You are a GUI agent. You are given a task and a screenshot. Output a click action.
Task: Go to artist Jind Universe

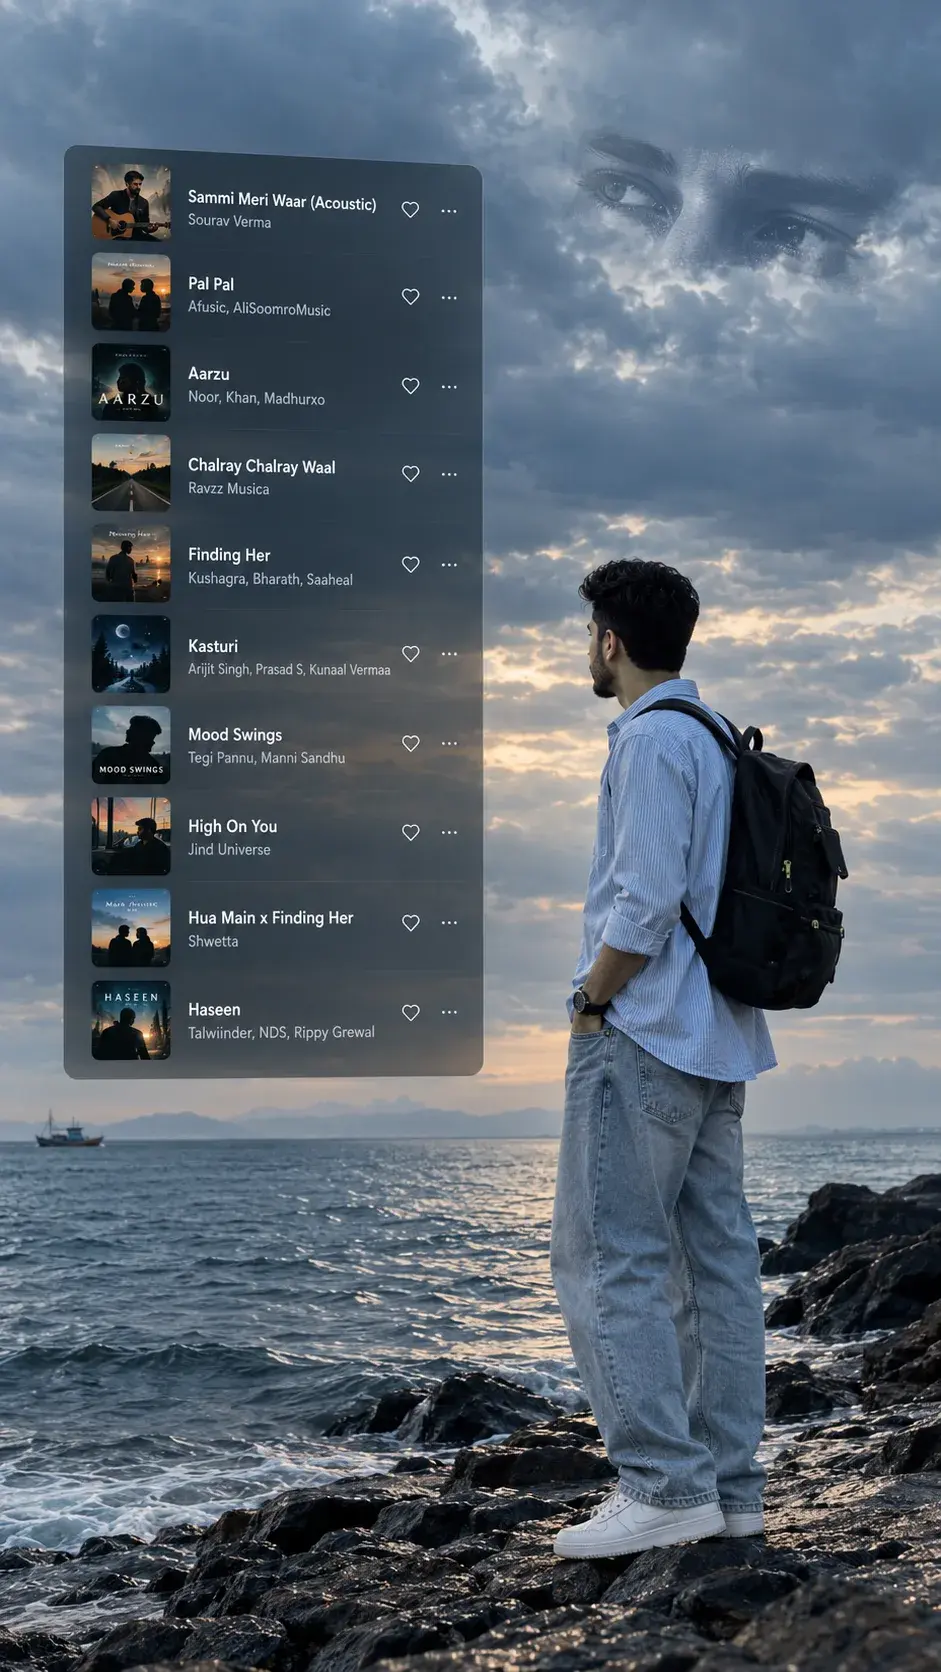229,849
